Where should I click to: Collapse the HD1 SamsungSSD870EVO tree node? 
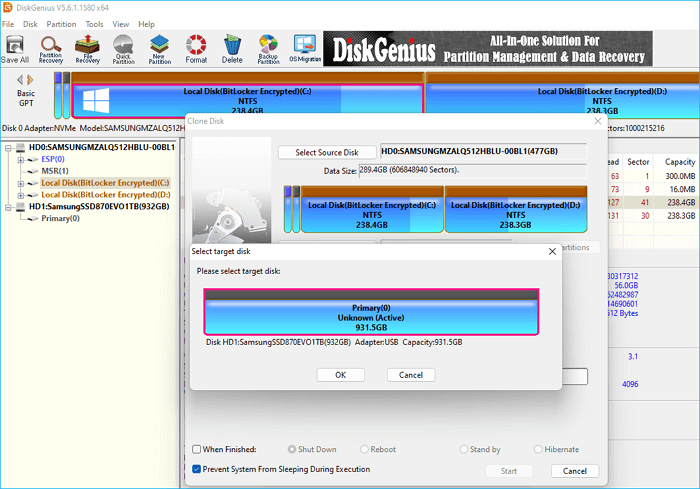click(8, 207)
